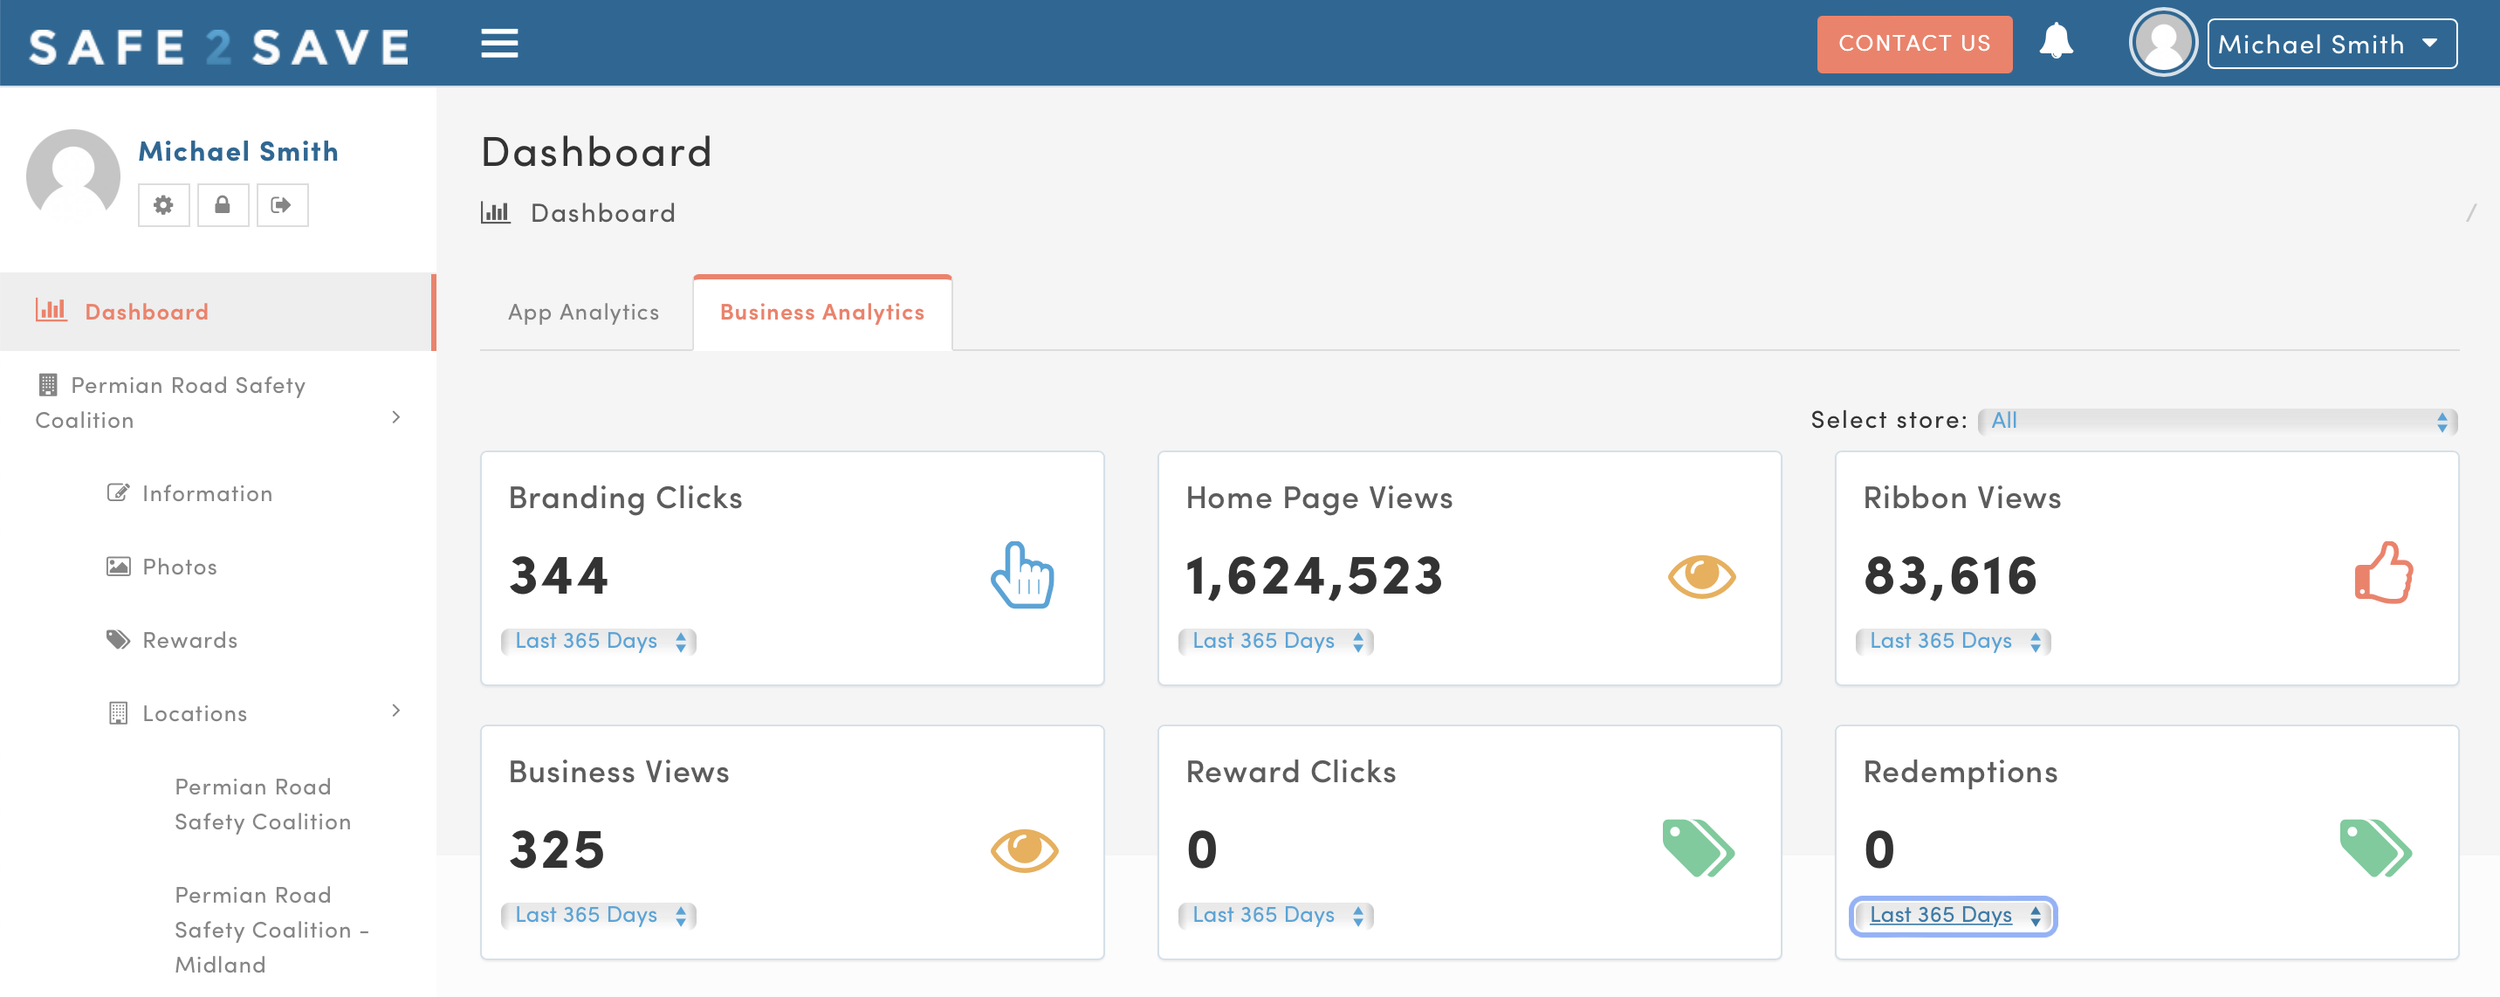This screenshot has width=2500, height=997.
Task: Click the Redemptions tags icon
Action: point(2376,848)
